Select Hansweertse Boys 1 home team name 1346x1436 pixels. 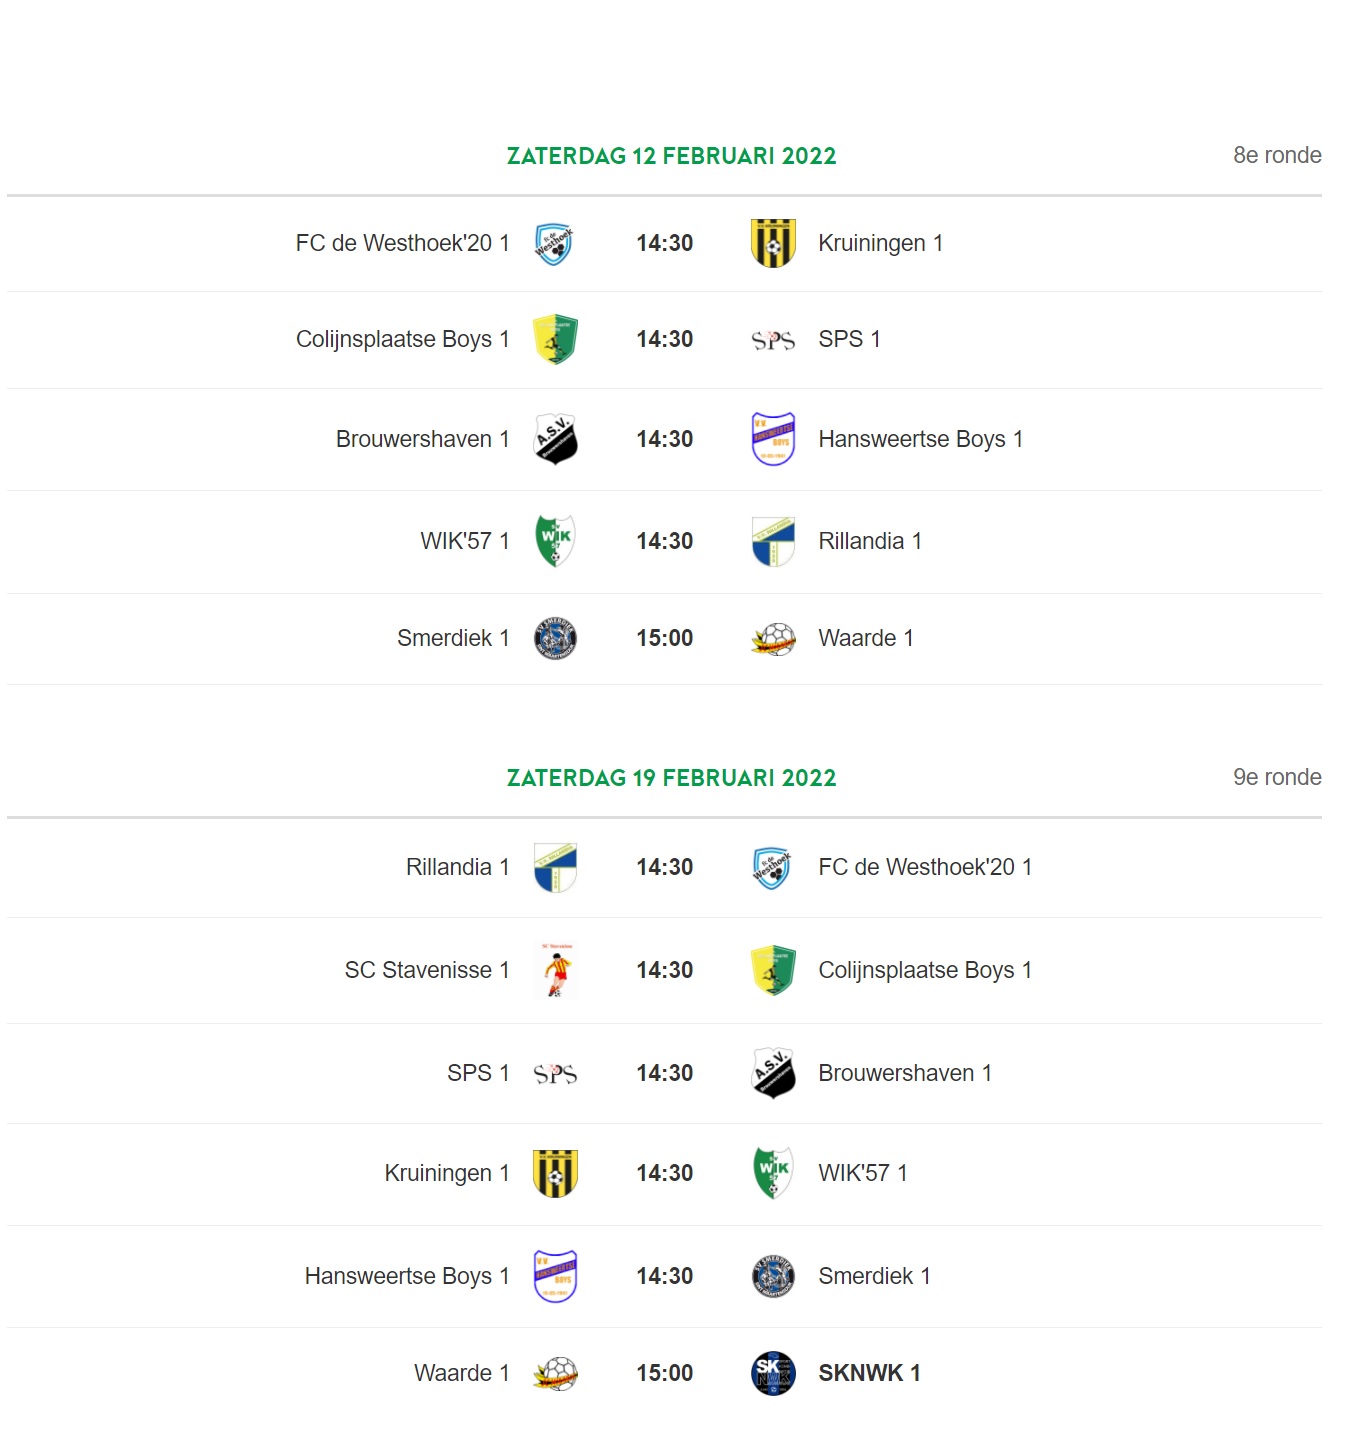407,1276
